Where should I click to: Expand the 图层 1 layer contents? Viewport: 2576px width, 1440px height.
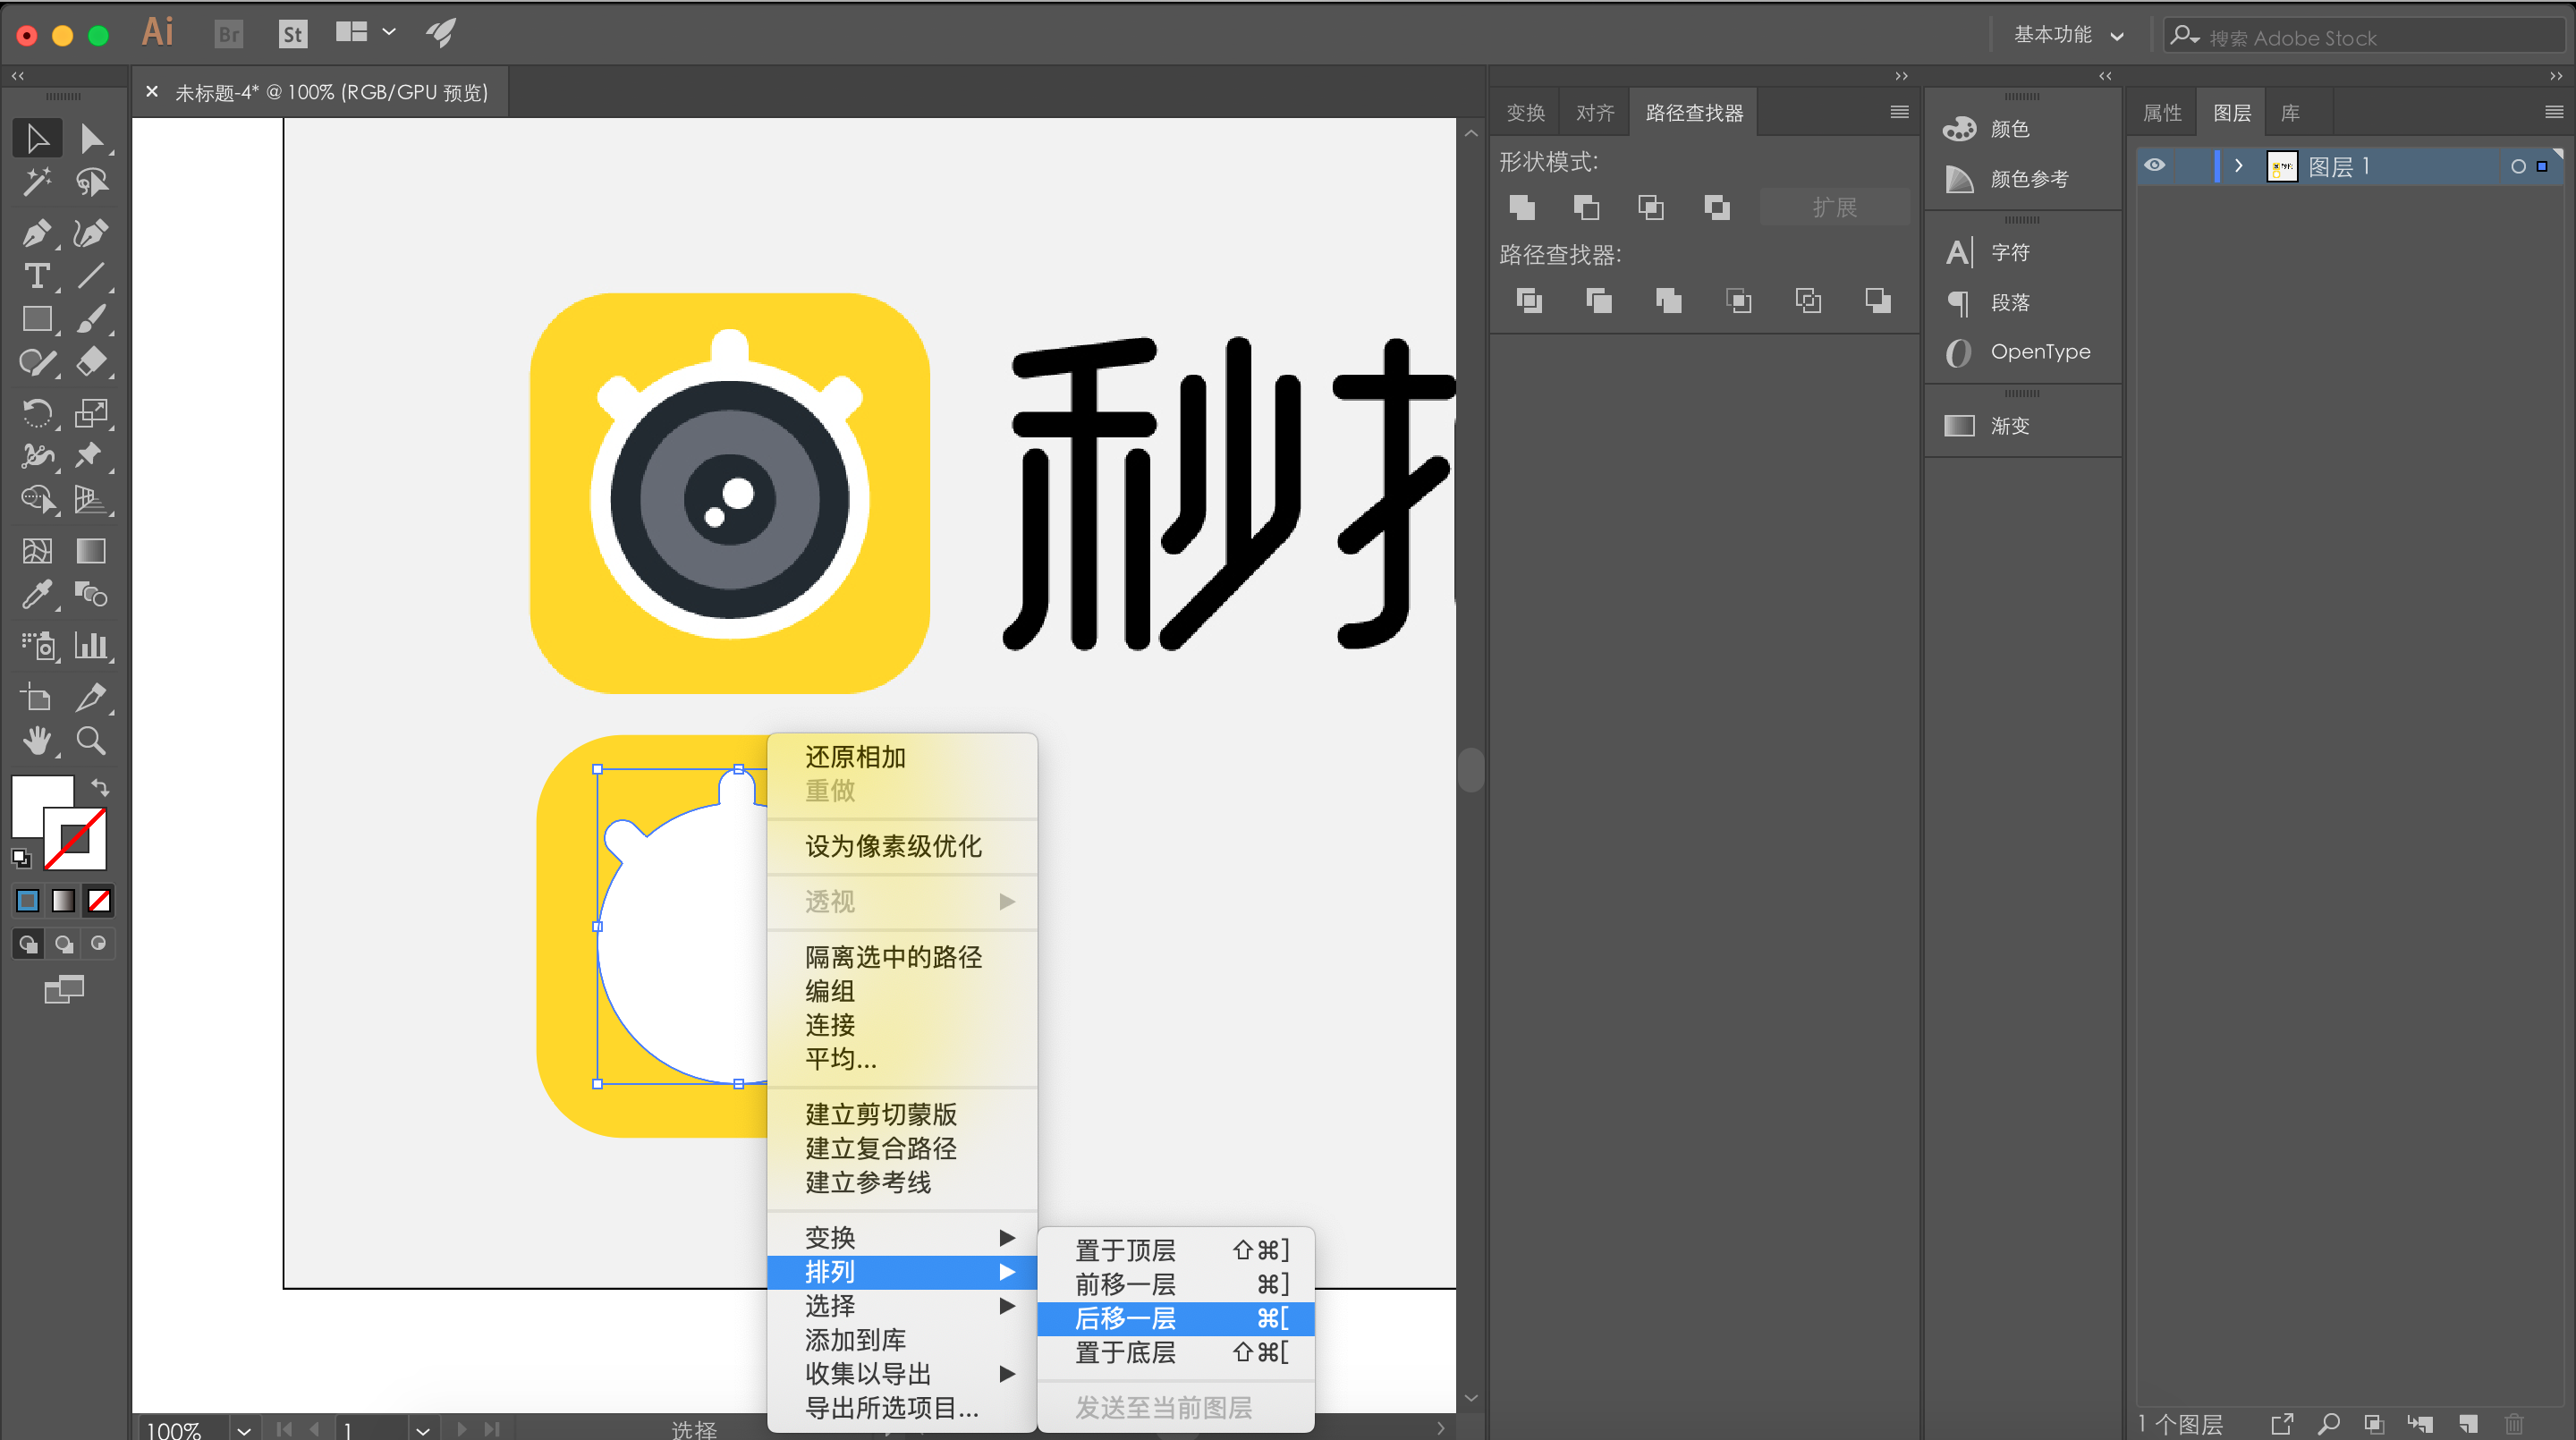point(2238,166)
